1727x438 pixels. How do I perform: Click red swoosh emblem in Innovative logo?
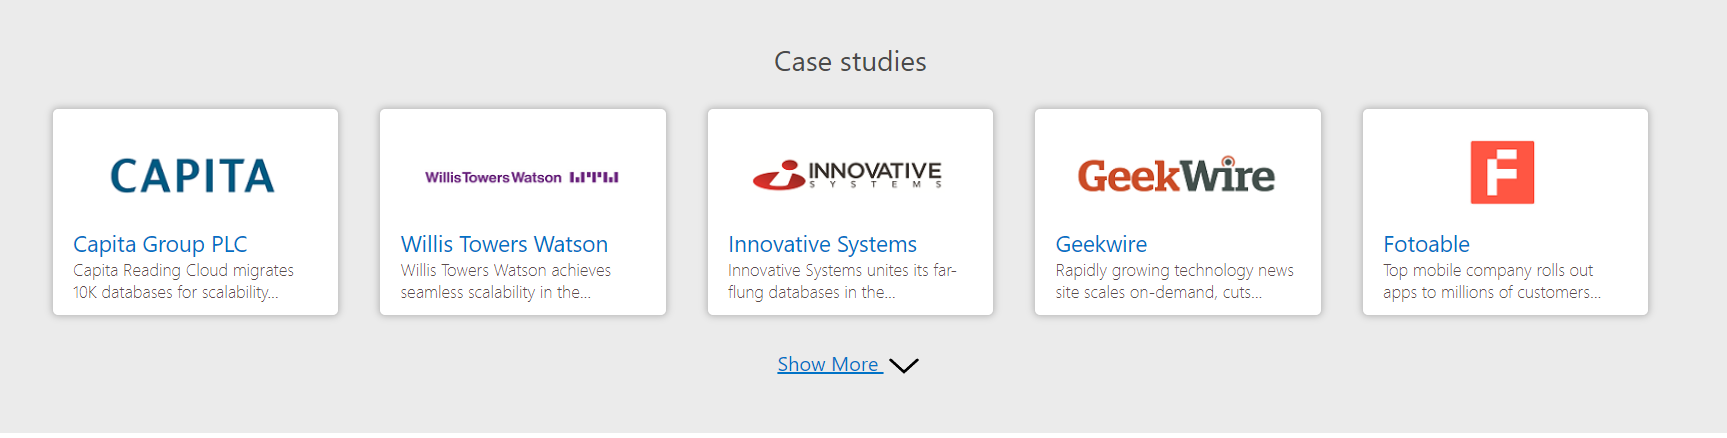[x=779, y=176]
